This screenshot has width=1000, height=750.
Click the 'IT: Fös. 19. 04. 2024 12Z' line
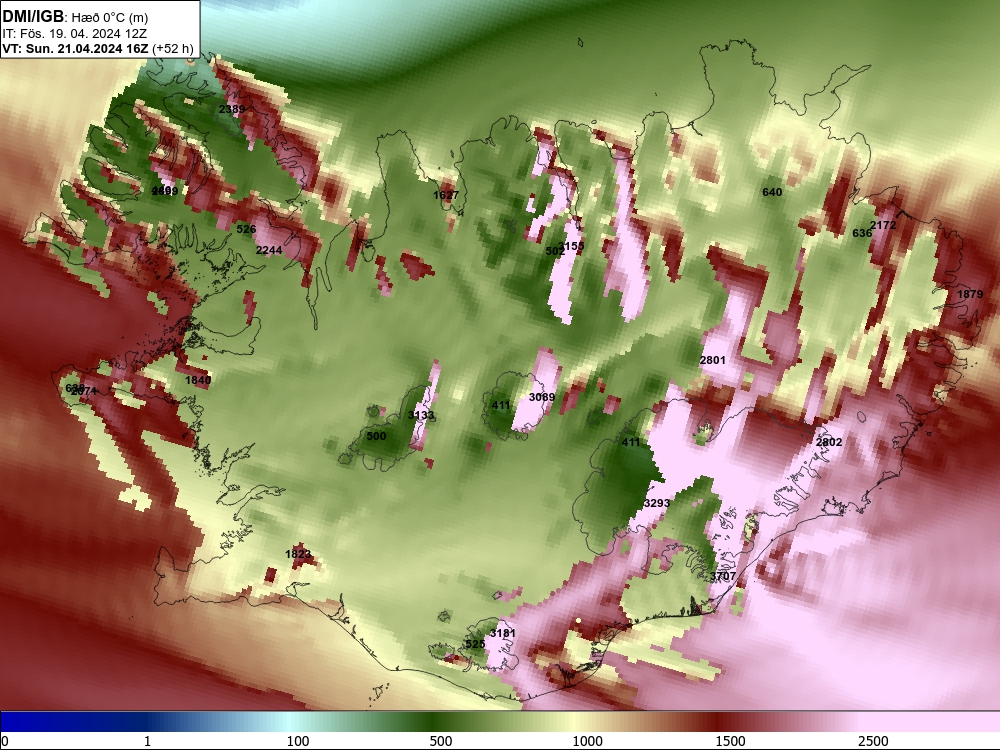[x=74, y=34]
